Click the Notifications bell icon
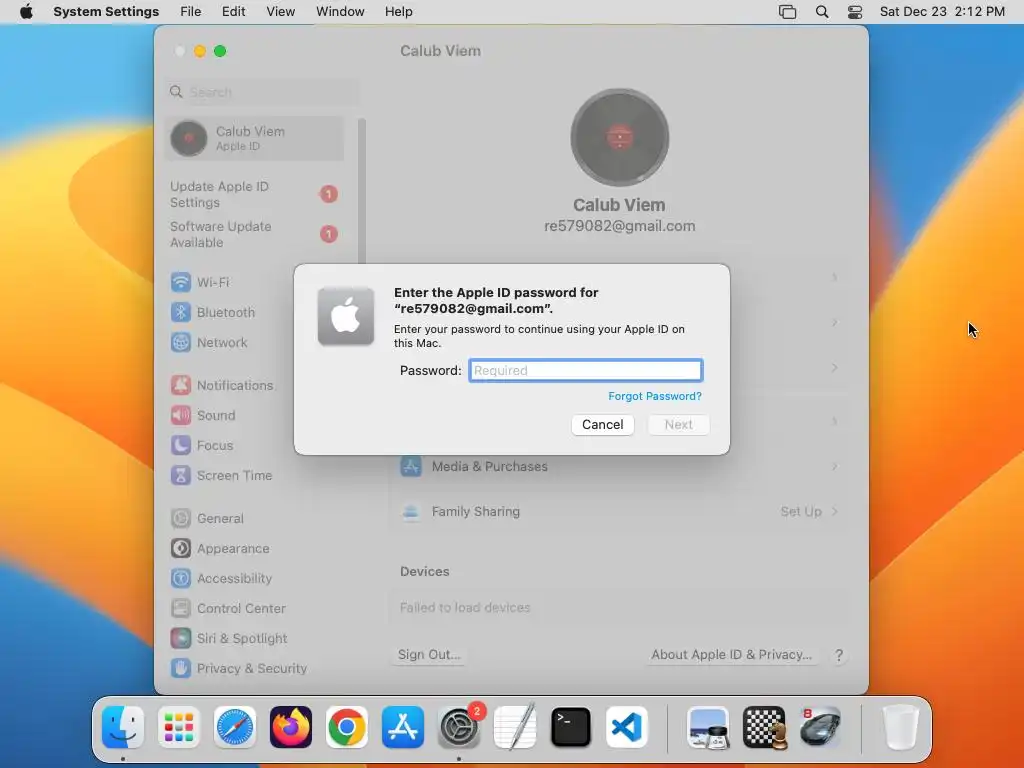 [x=181, y=385]
